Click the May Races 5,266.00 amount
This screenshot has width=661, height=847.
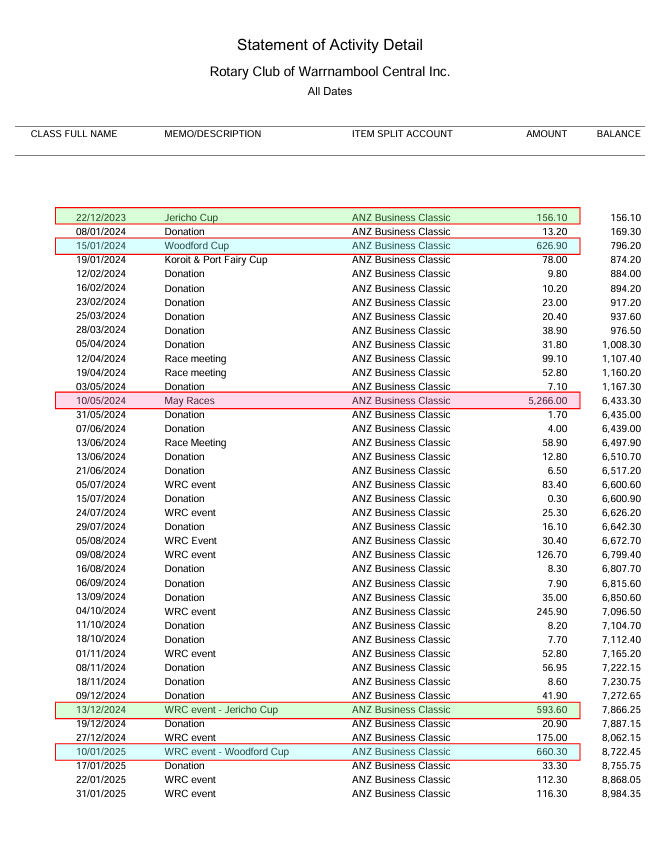[x=548, y=401]
